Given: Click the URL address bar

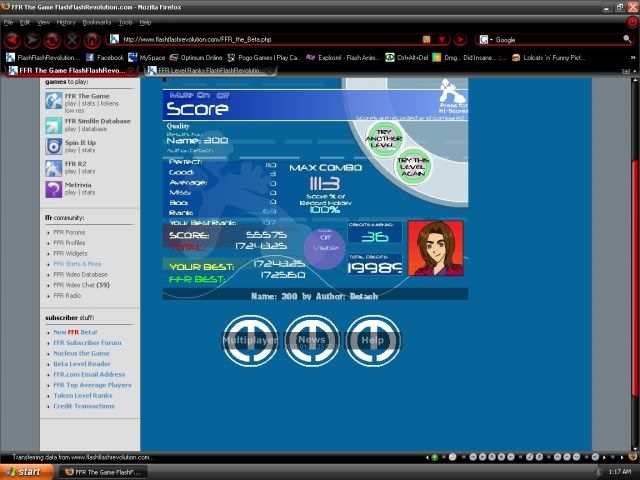Looking at the screenshot, I should pos(260,40).
